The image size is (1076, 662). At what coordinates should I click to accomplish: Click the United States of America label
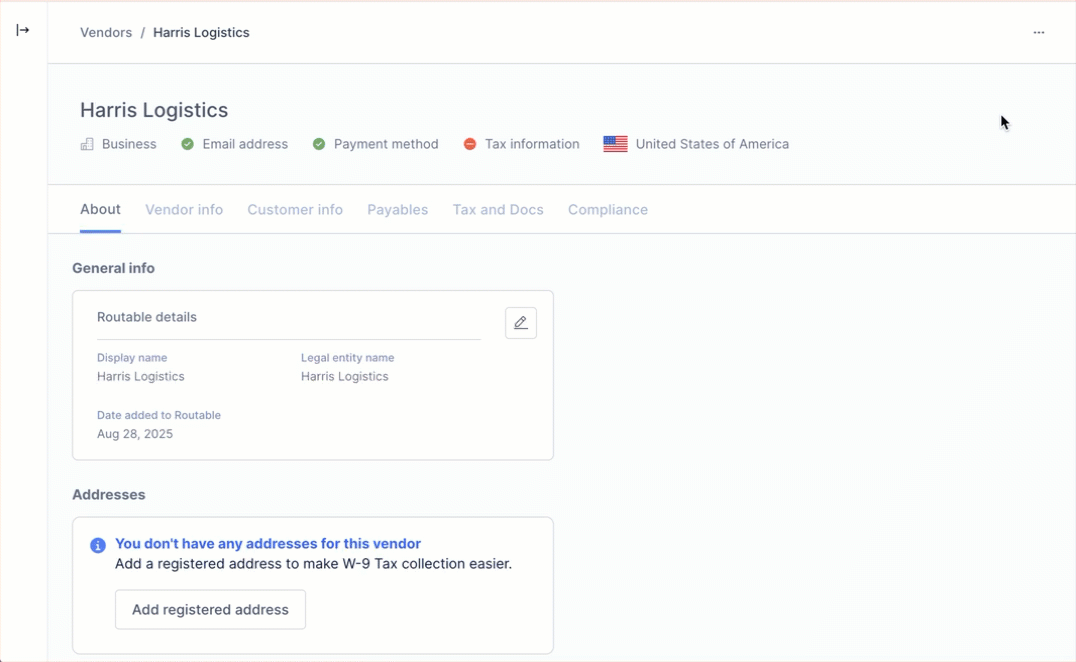tap(712, 144)
